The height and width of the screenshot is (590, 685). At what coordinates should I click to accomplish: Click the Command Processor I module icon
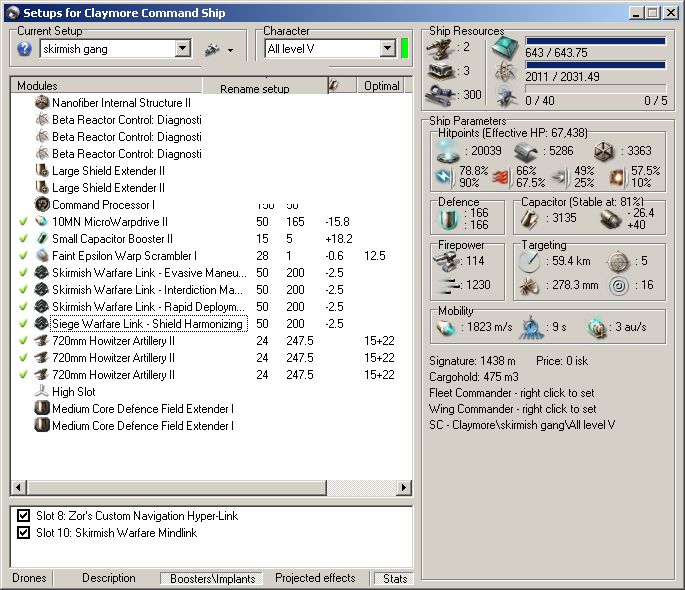point(42,204)
